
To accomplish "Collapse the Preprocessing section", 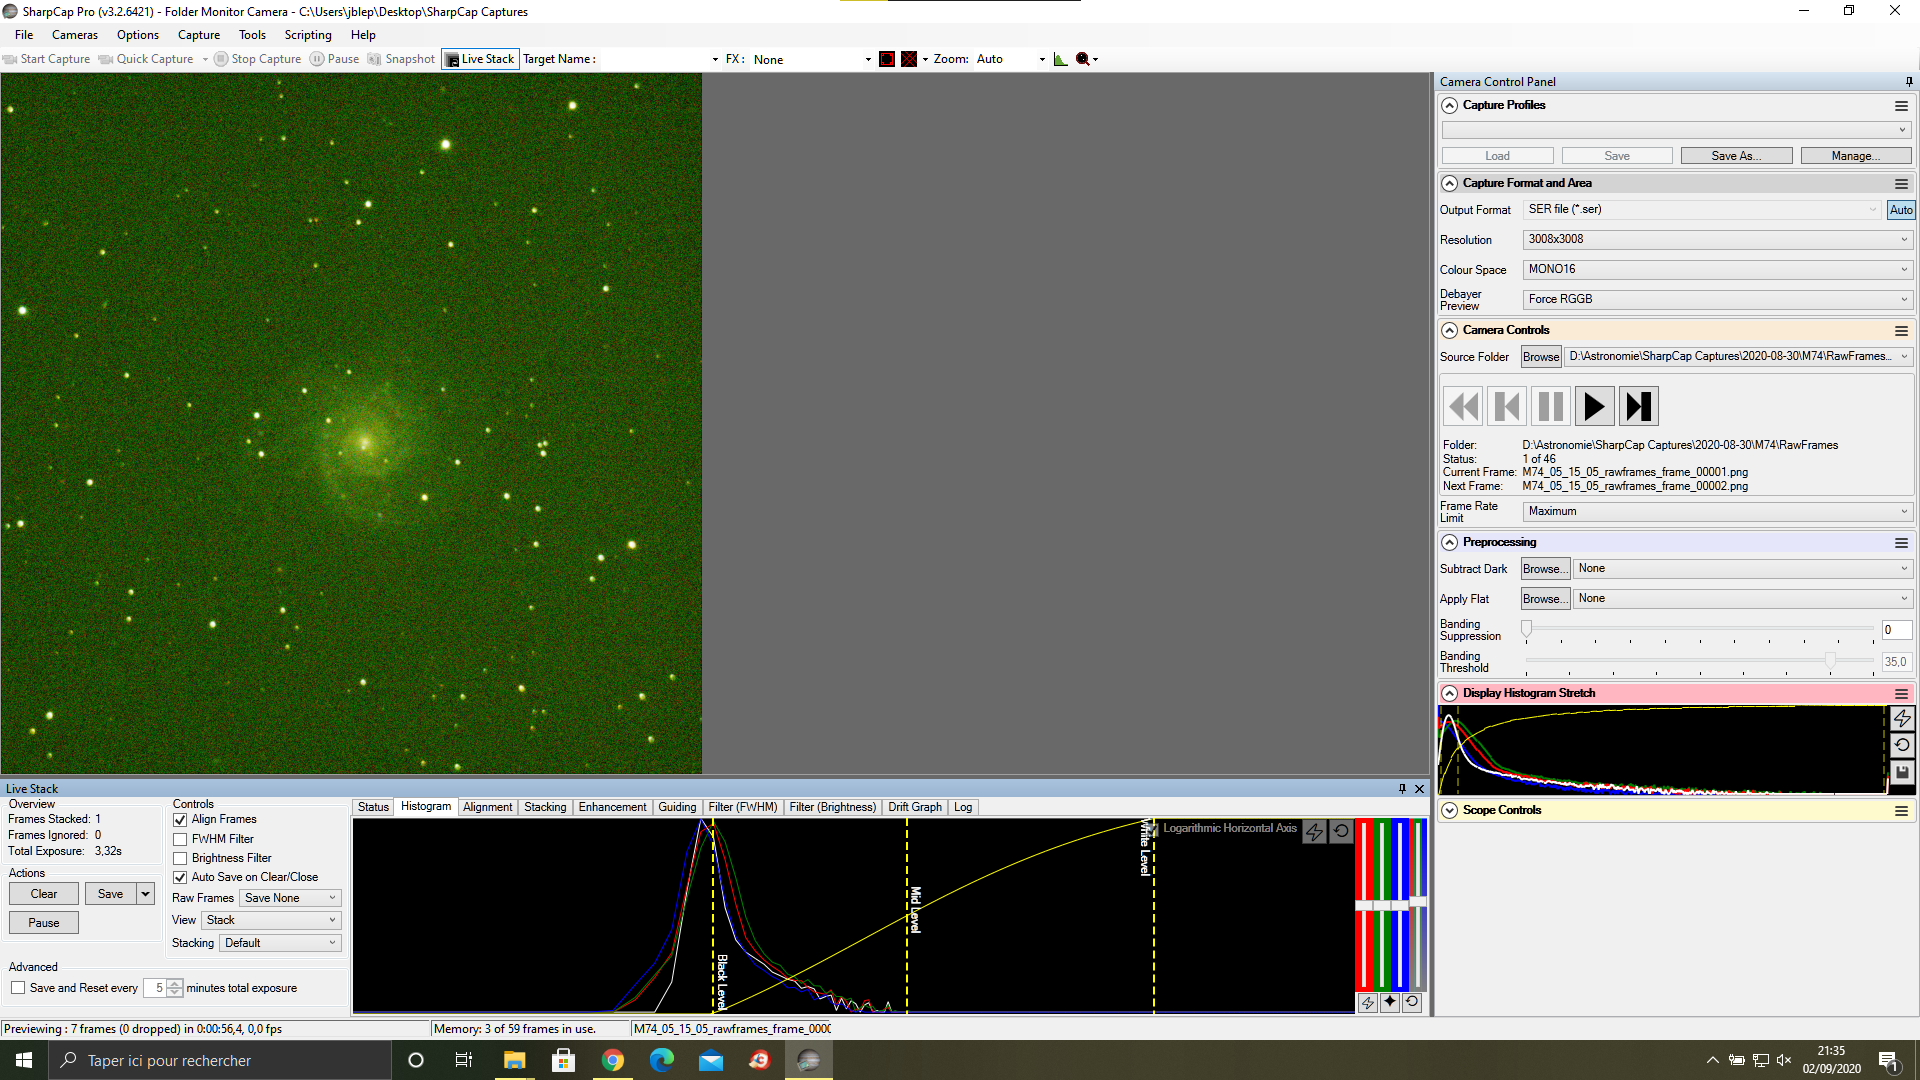I will (1449, 542).
